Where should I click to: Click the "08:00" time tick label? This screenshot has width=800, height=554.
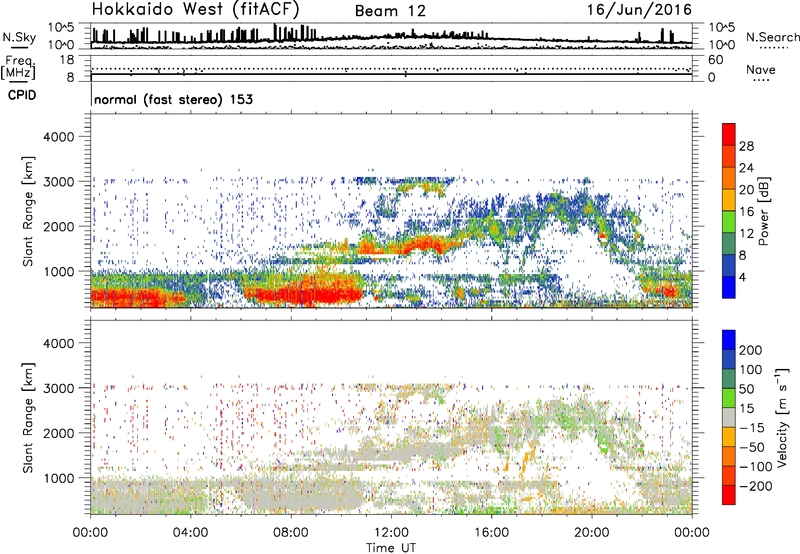(290, 533)
